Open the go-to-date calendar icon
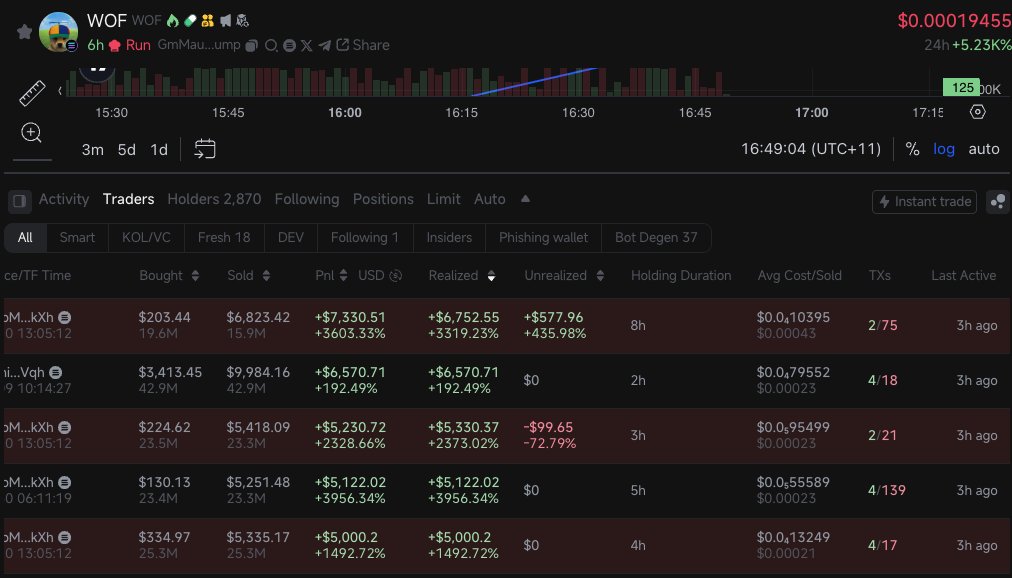1012x578 pixels. [205, 149]
